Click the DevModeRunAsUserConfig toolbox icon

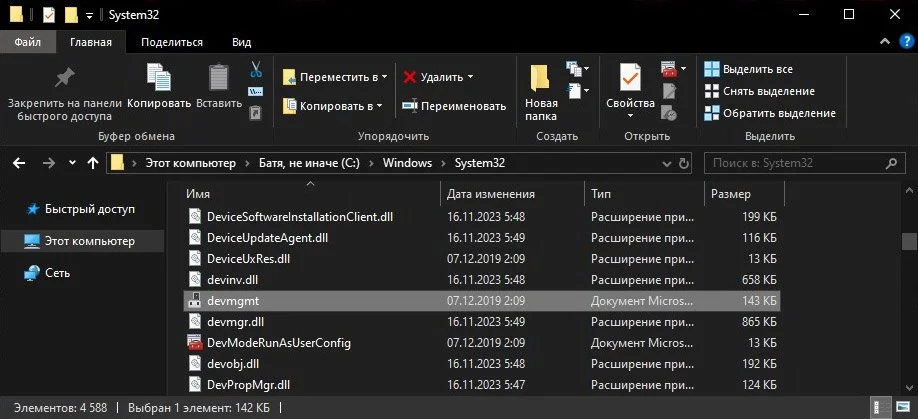pyautogui.click(x=194, y=342)
